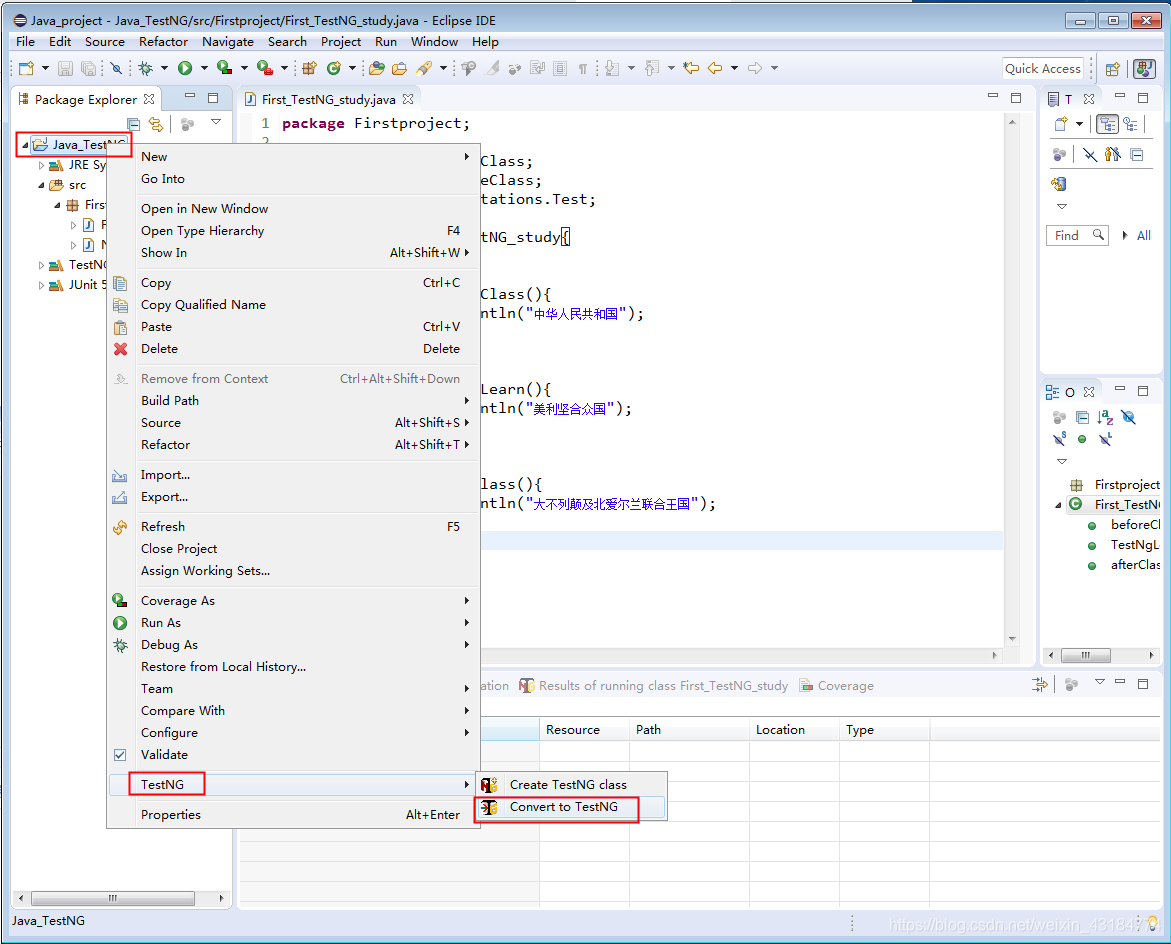Select TestNG context menu entry
The height and width of the screenshot is (944, 1171).
click(293, 785)
